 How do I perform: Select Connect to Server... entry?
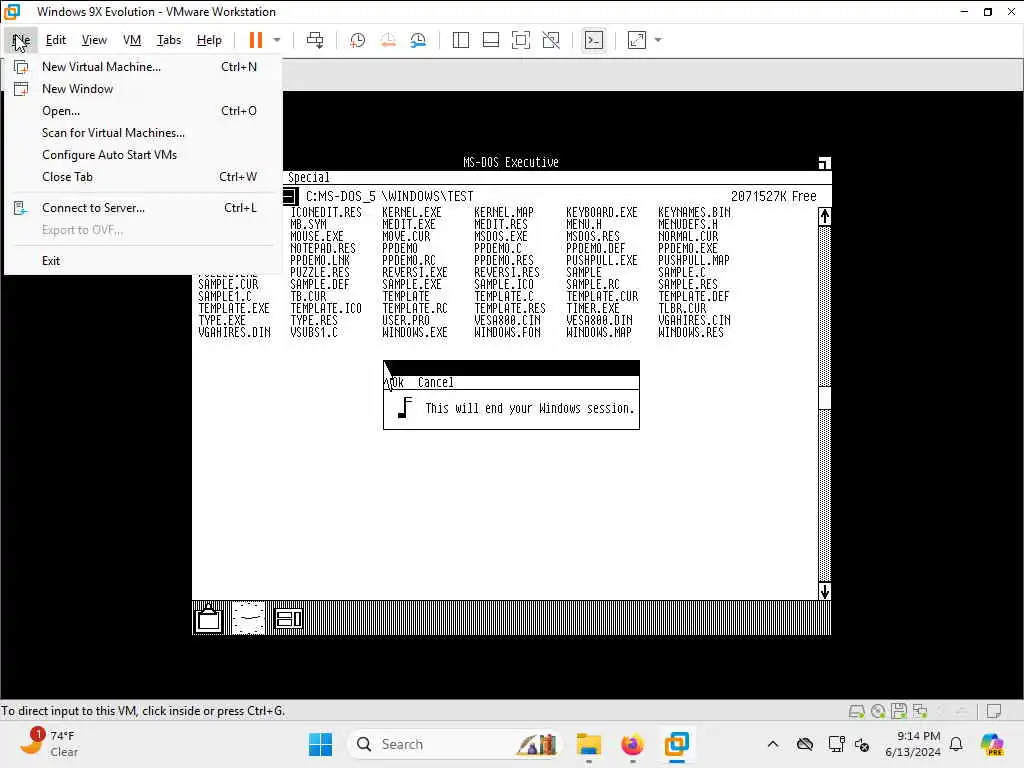tap(144, 208)
